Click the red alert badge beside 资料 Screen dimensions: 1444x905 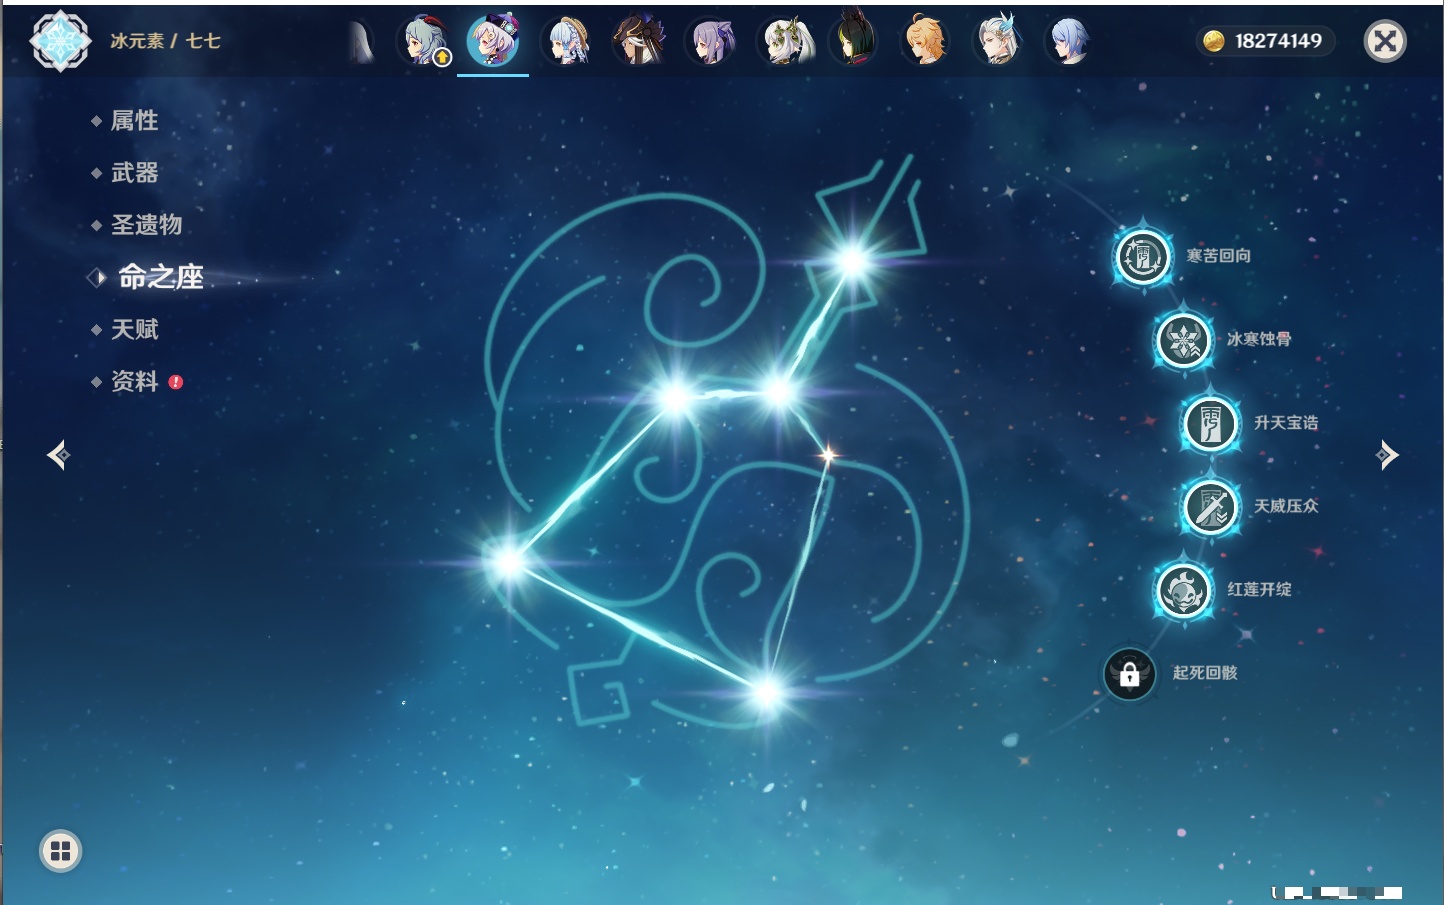(x=176, y=382)
